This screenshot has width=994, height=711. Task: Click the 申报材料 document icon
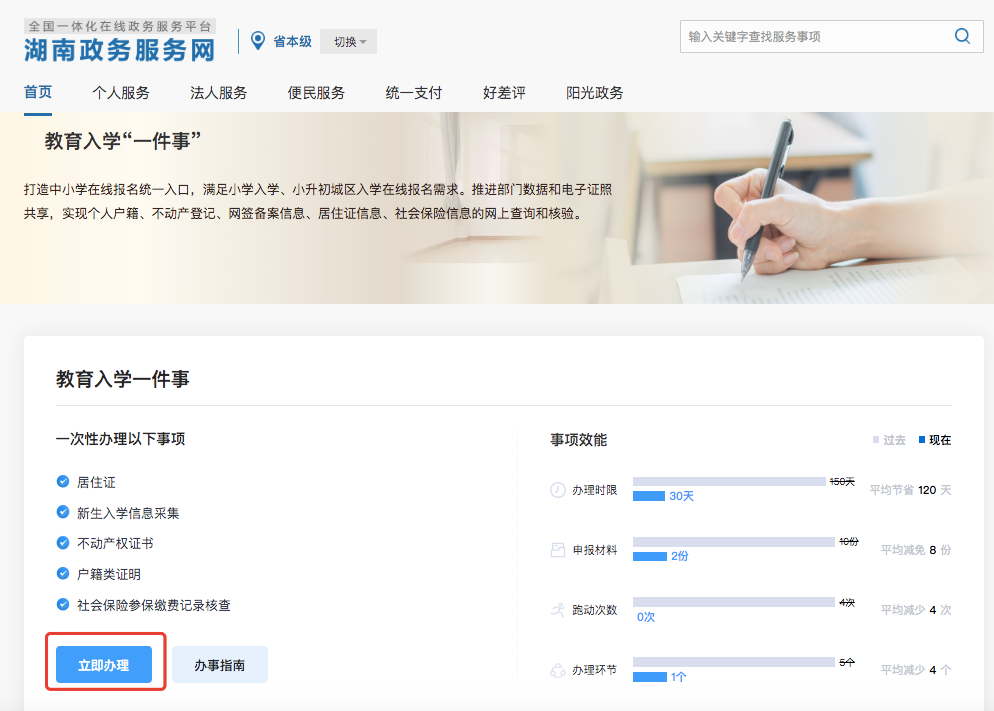558,549
